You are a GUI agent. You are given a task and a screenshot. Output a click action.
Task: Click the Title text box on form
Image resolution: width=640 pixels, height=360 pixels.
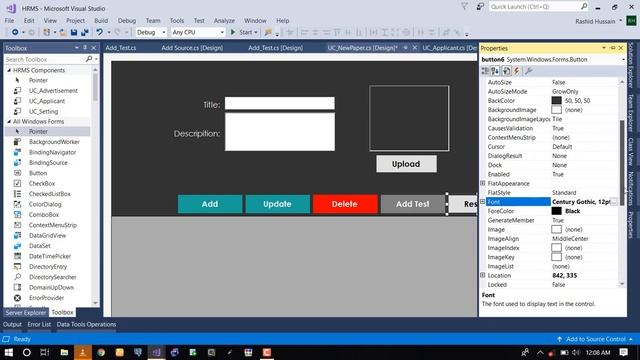pos(280,104)
